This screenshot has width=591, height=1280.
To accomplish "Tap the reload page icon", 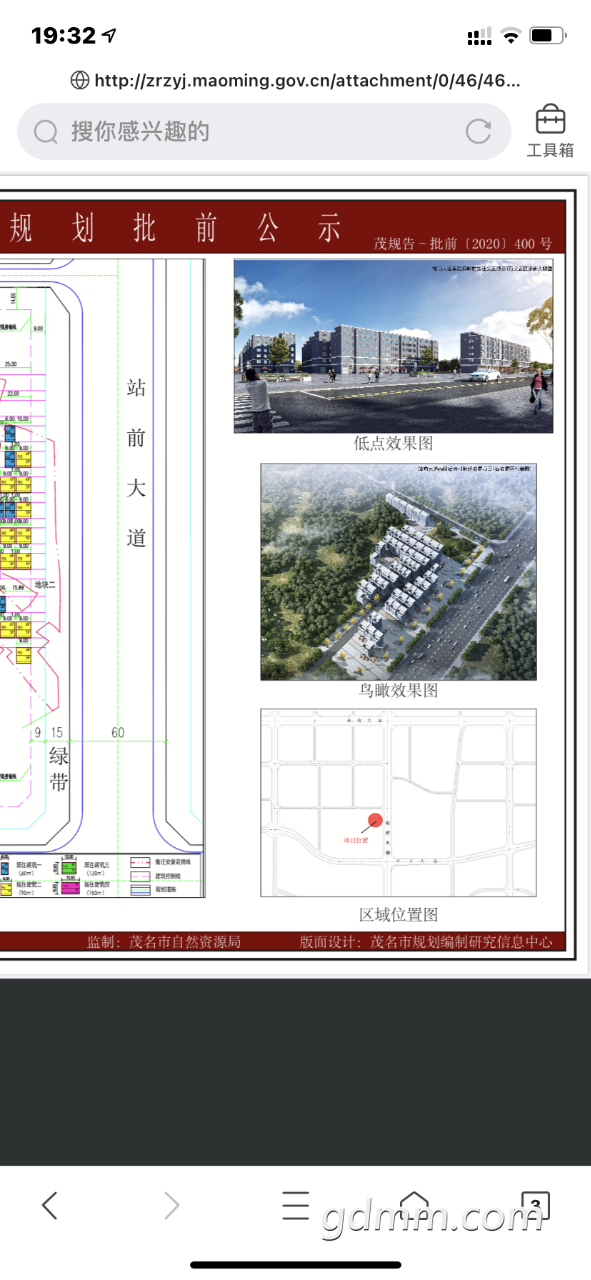I will [x=479, y=131].
